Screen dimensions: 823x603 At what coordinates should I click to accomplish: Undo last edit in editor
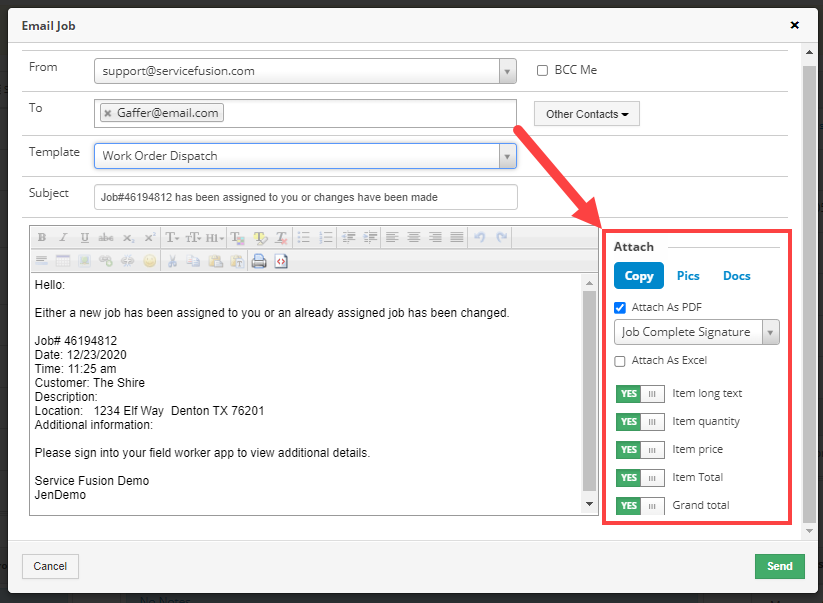click(x=480, y=238)
